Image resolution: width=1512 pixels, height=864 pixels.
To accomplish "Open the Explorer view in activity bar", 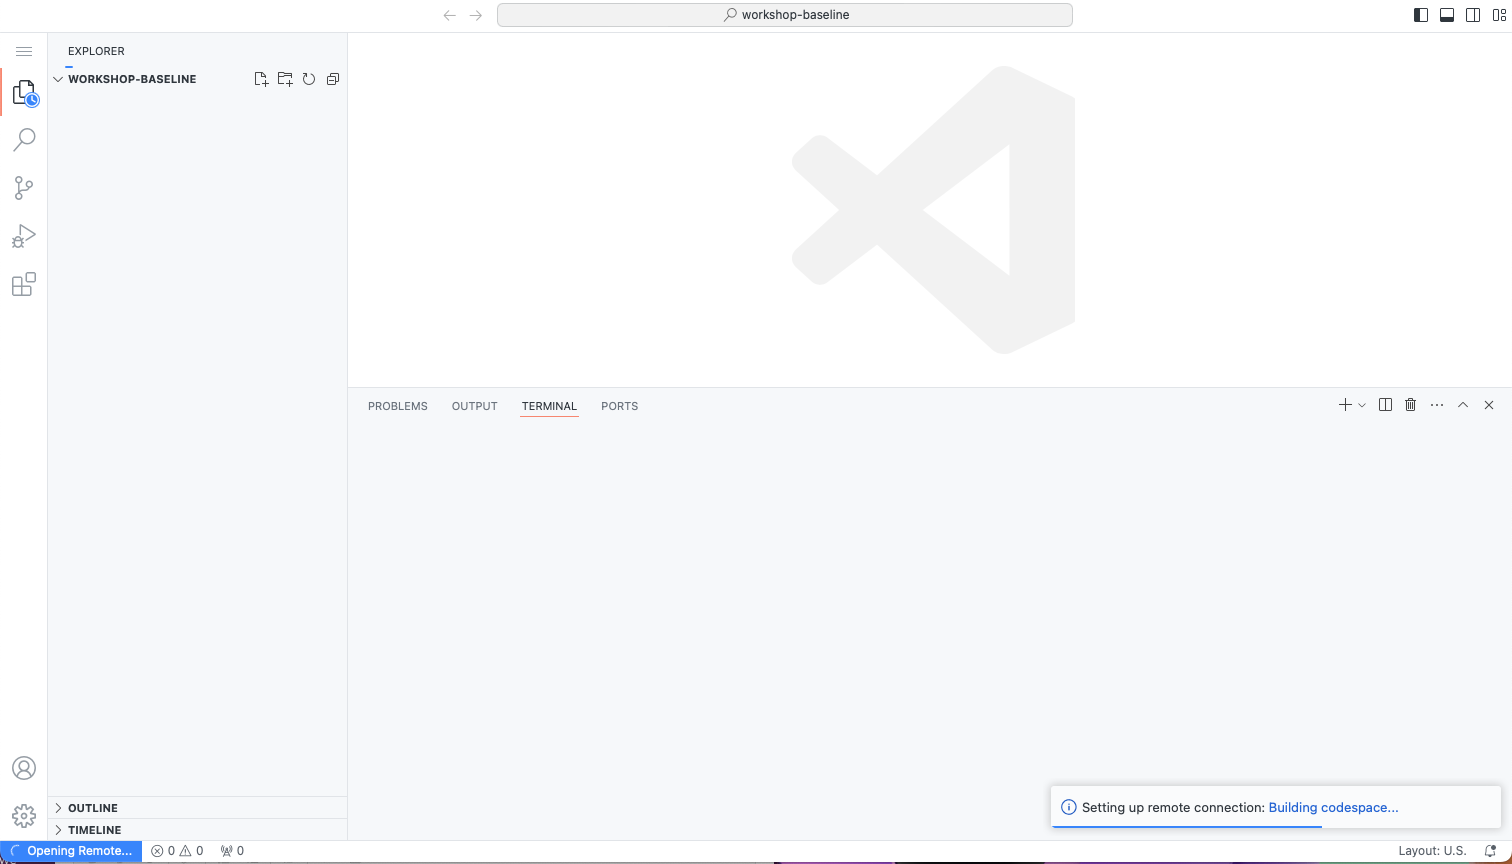I will [24, 93].
